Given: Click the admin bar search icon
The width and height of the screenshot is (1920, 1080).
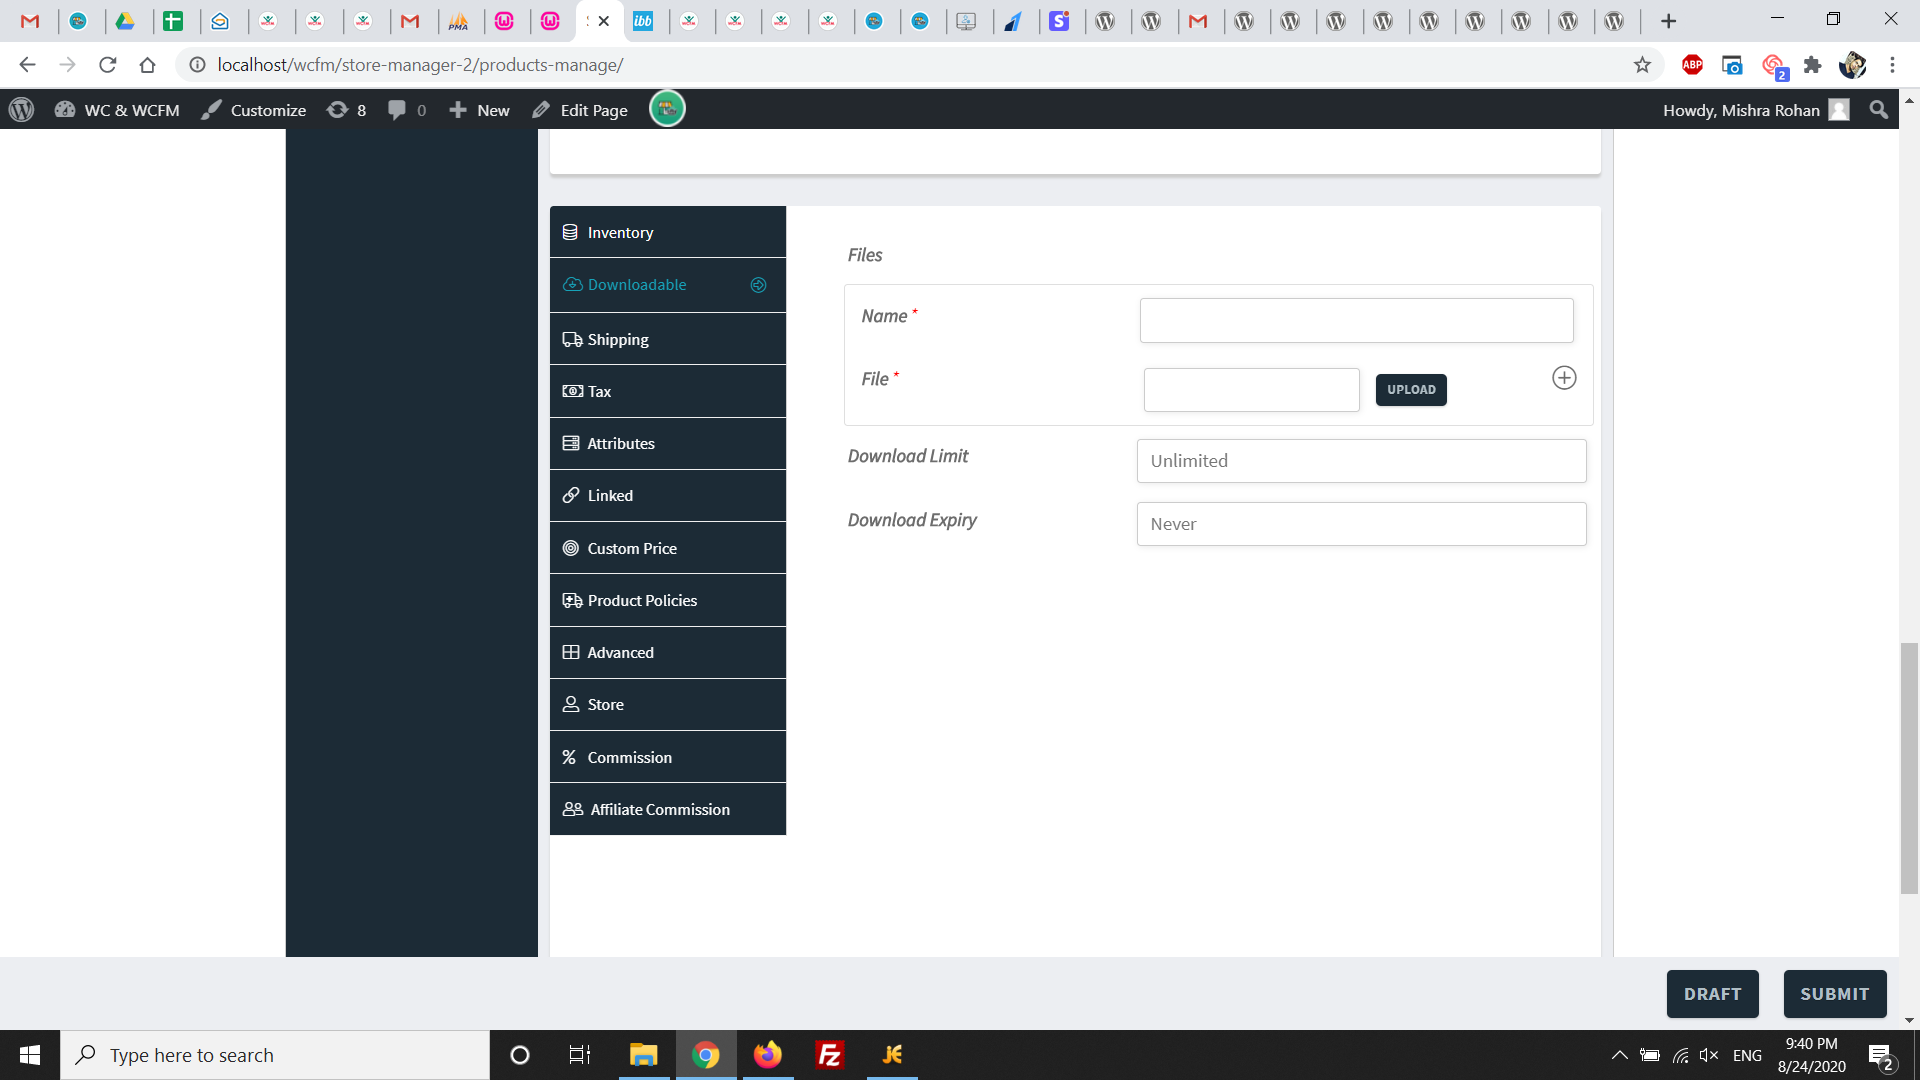Looking at the screenshot, I should tap(1879, 110).
